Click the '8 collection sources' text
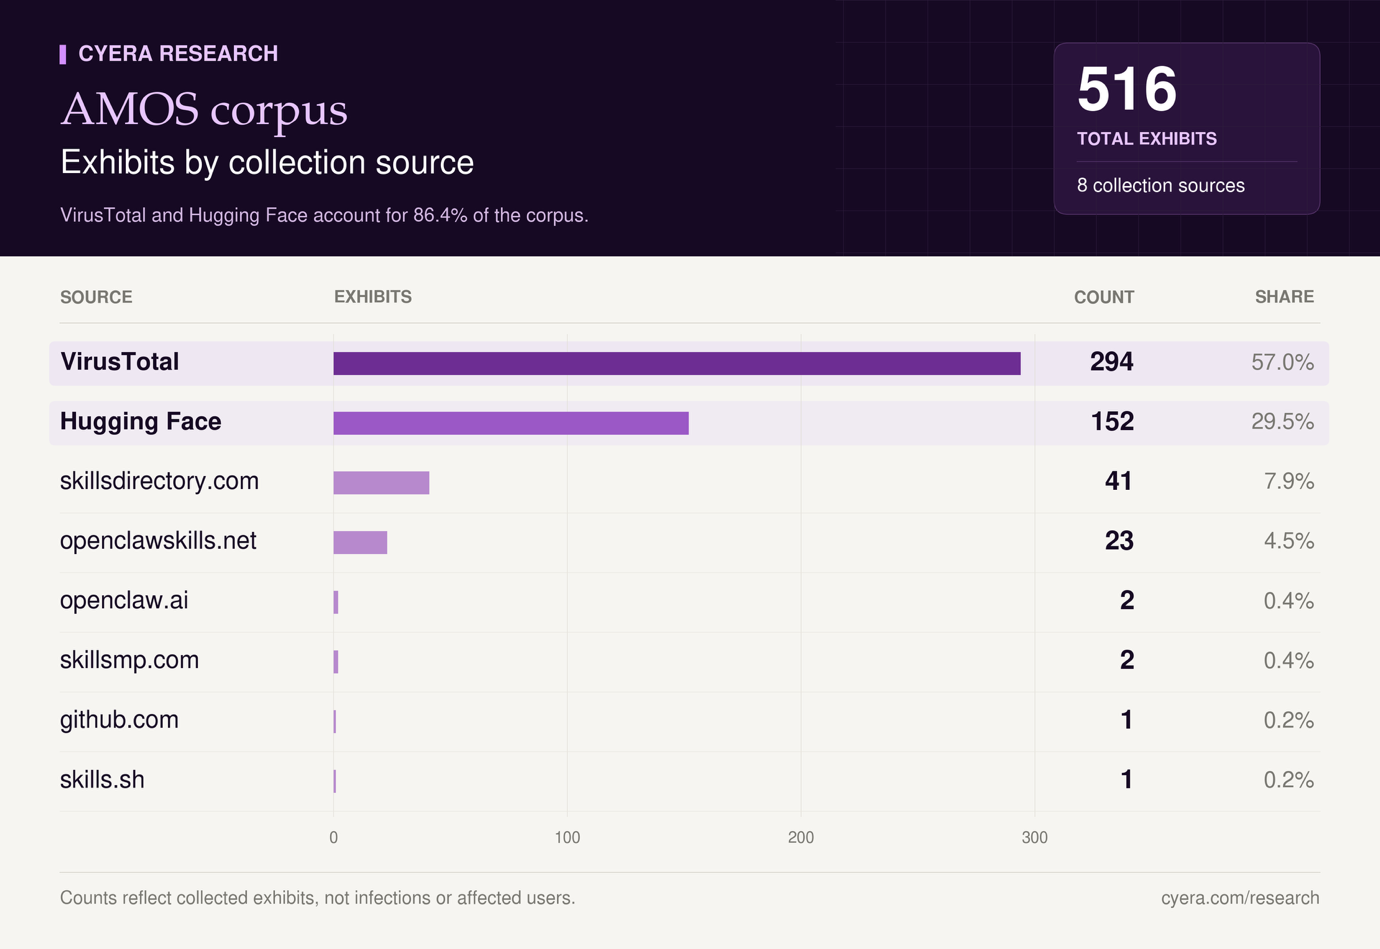The image size is (1380, 949). pyautogui.click(x=1161, y=186)
